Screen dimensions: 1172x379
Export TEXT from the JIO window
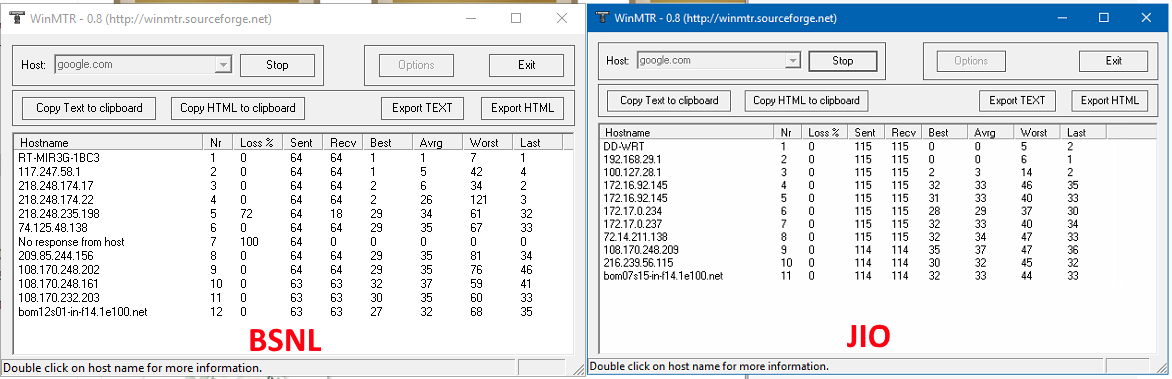point(1017,100)
